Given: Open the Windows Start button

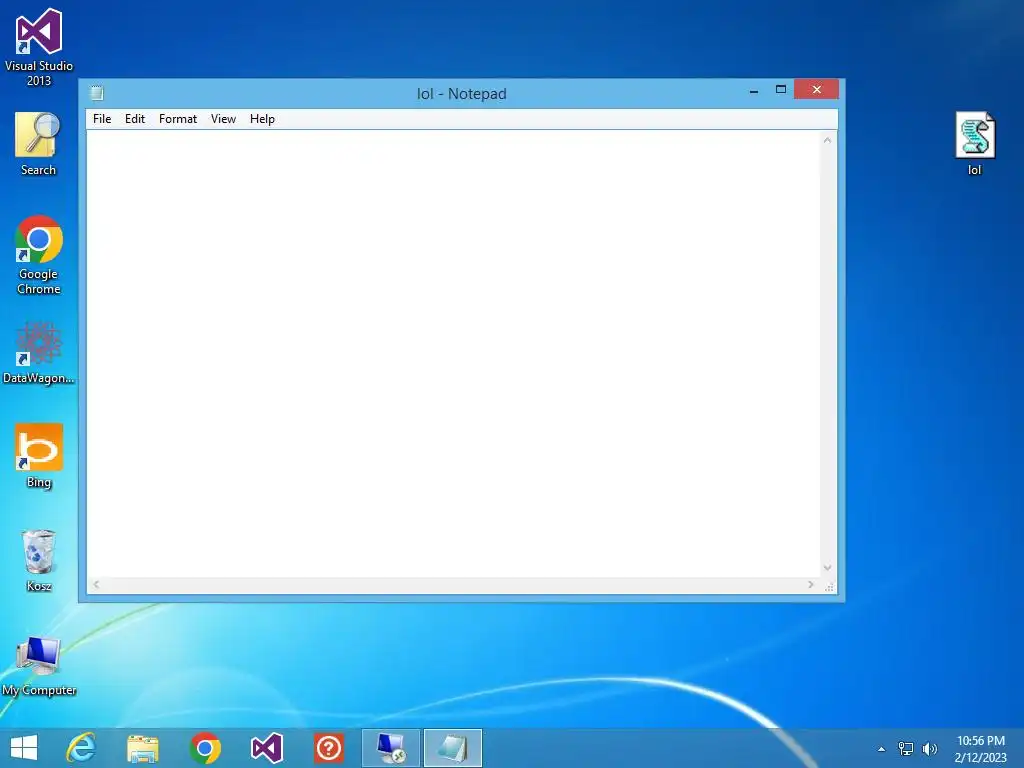Looking at the screenshot, I should [x=24, y=748].
